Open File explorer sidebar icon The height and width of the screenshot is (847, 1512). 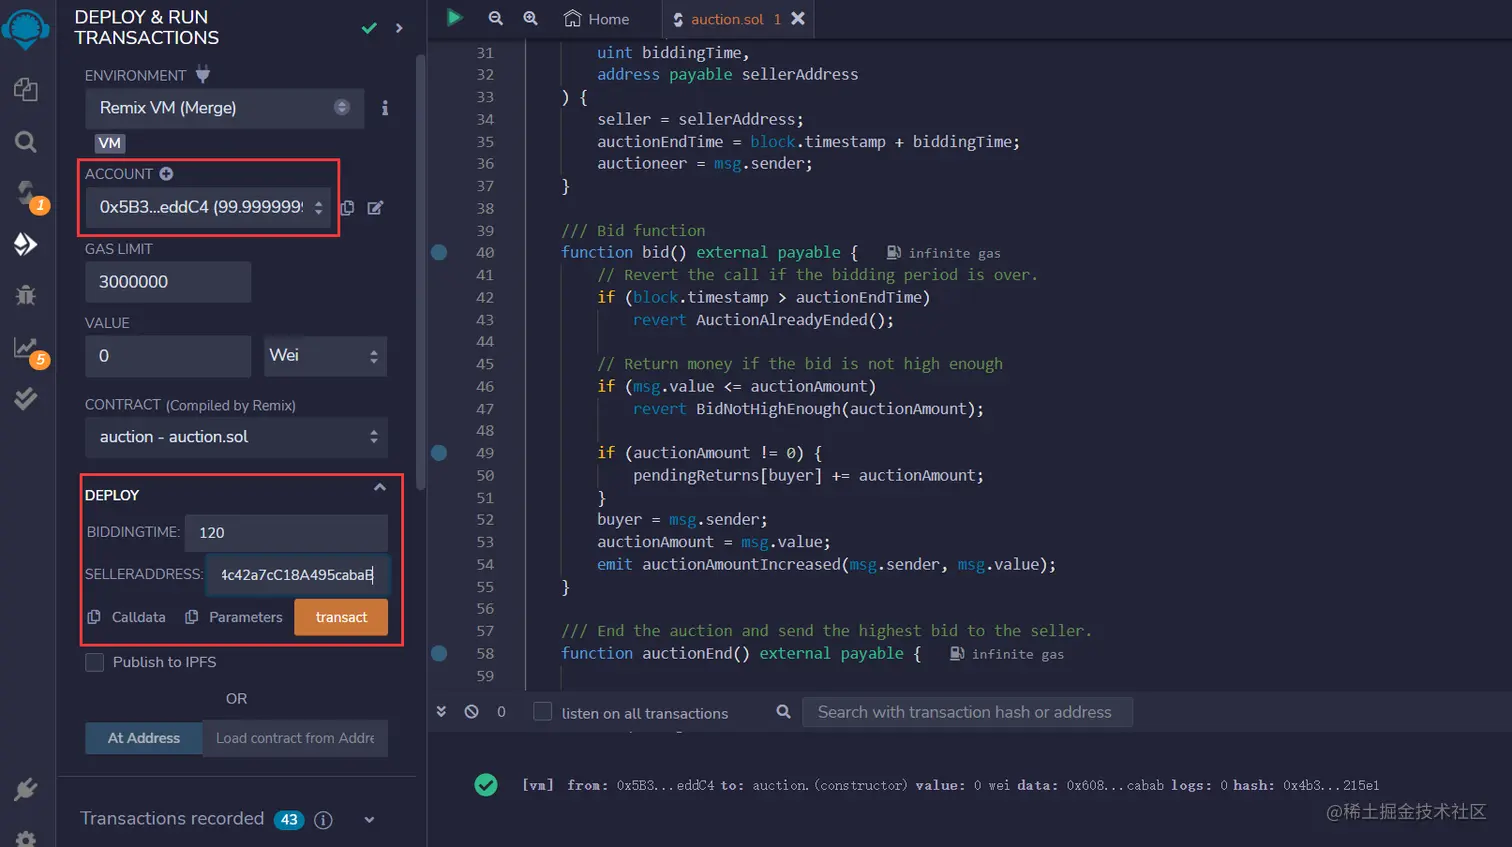[26, 89]
